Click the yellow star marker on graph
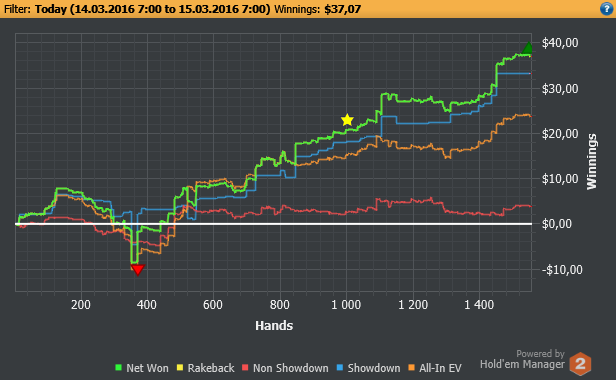616x380 pixels. pyautogui.click(x=347, y=120)
